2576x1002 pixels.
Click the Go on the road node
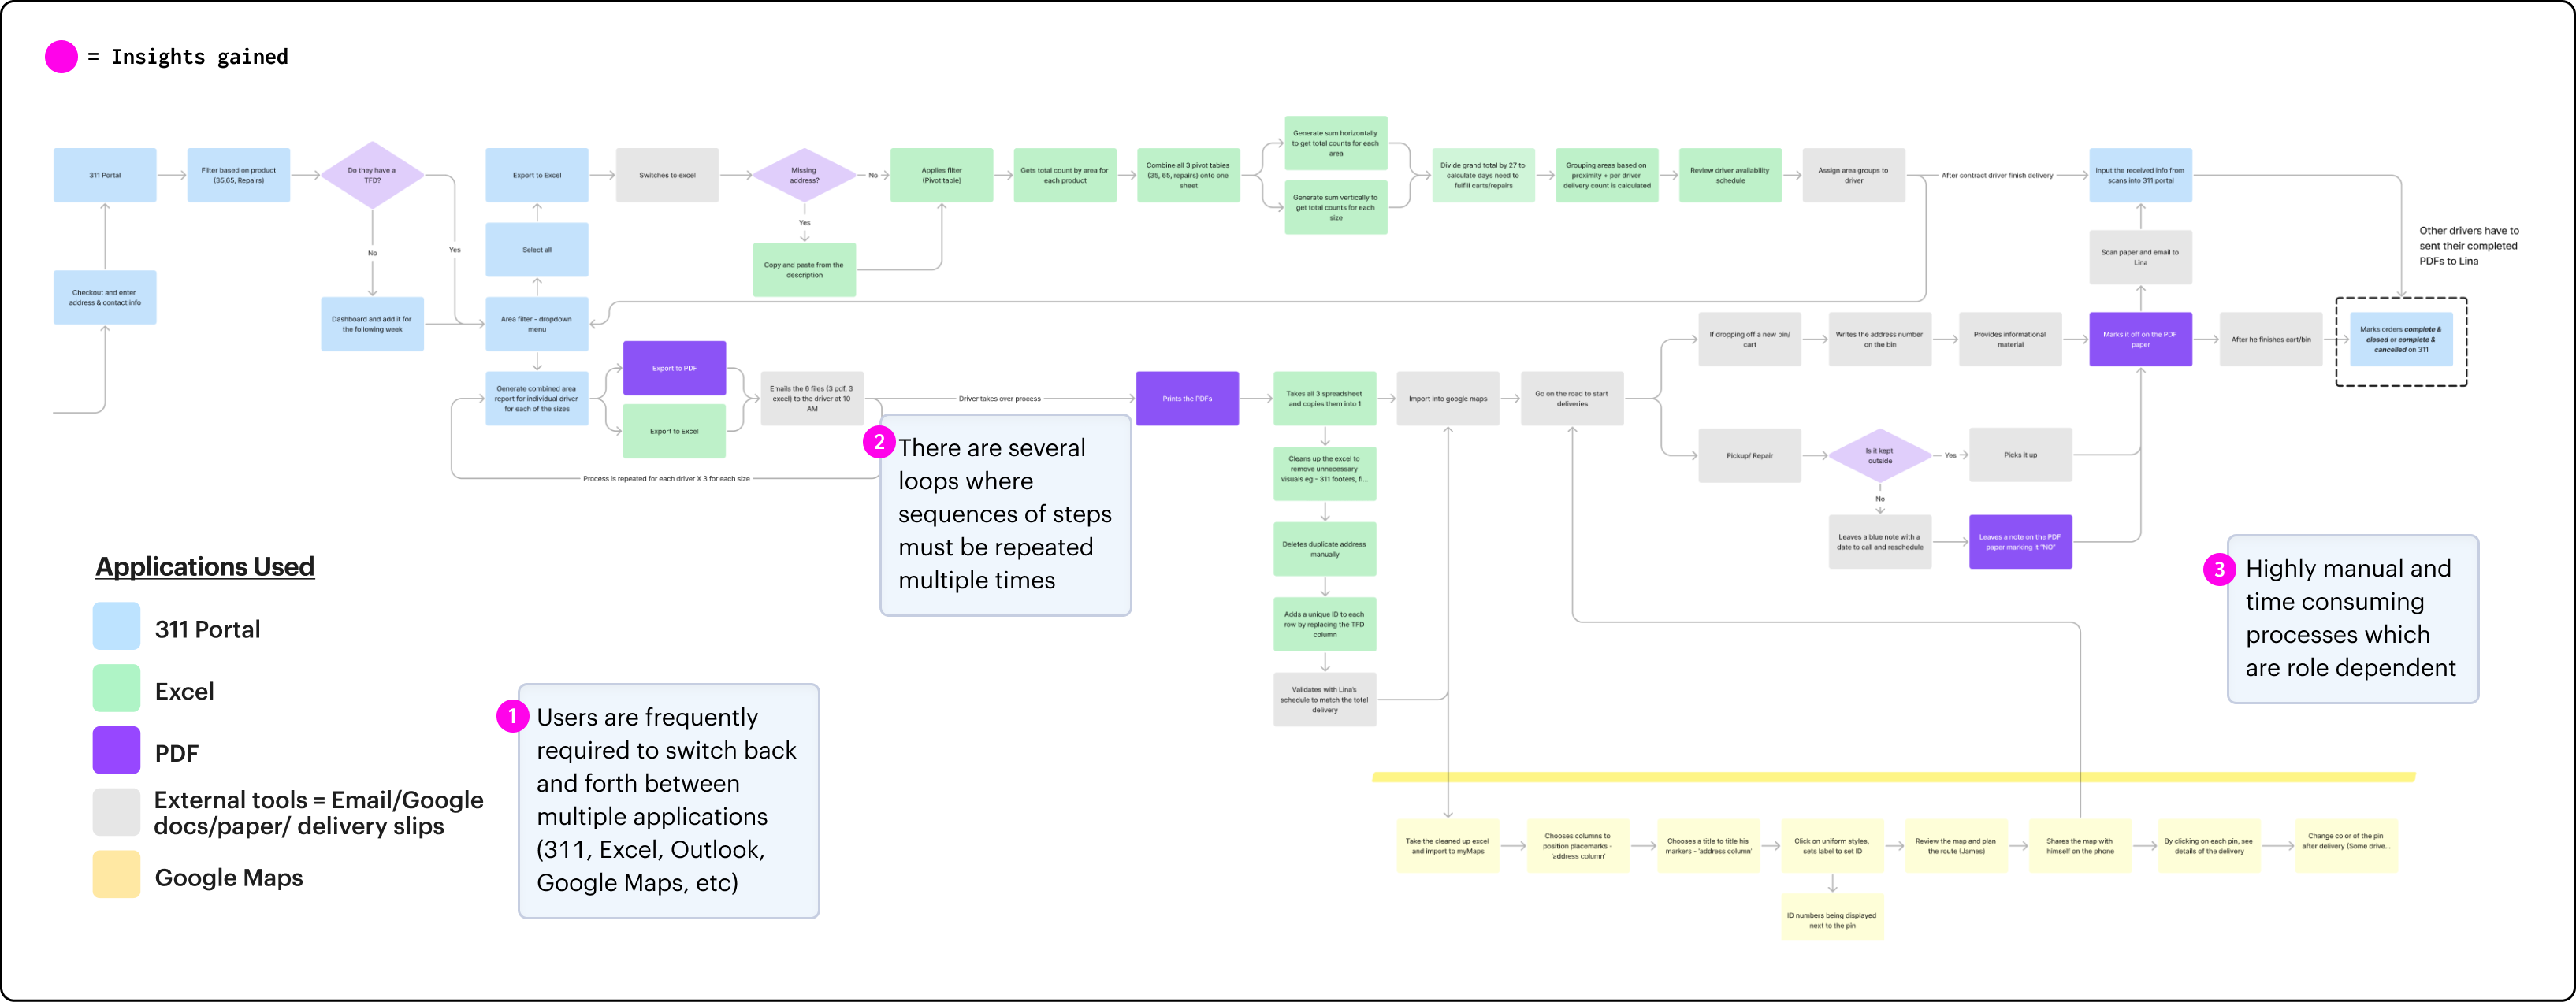click(1571, 398)
